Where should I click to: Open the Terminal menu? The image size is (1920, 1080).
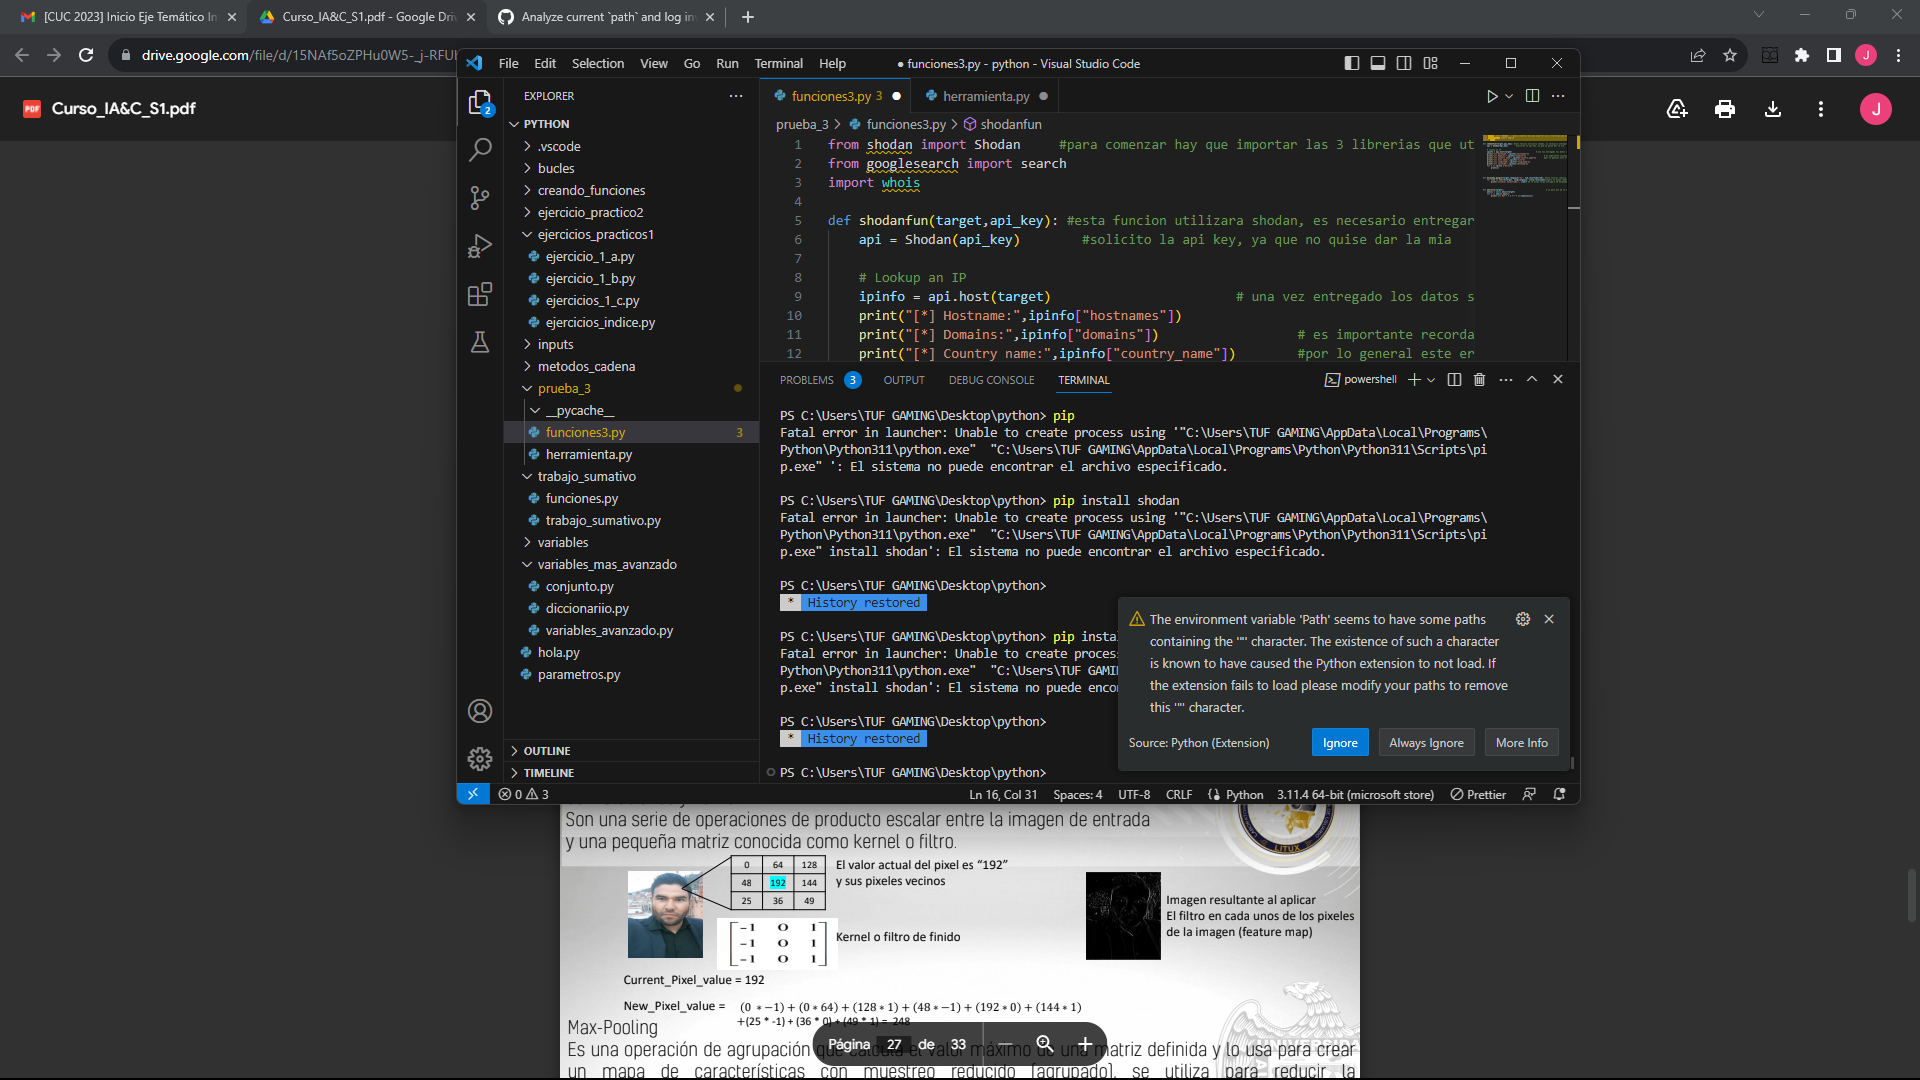(x=778, y=63)
